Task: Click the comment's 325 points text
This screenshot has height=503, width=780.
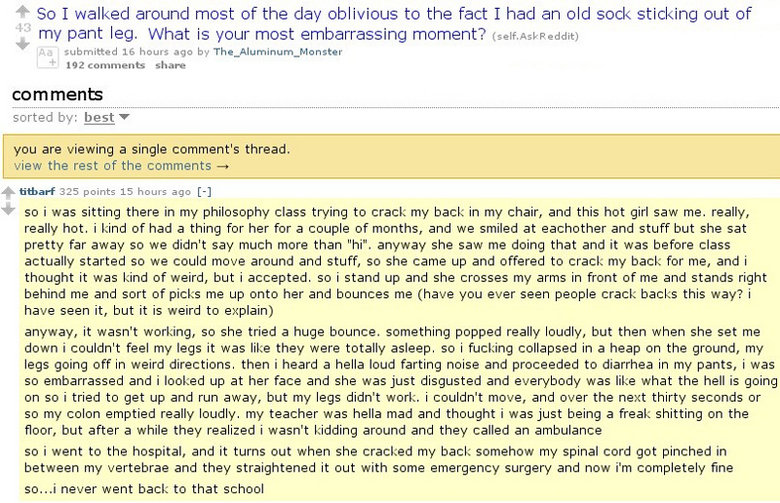Action: coord(88,192)
